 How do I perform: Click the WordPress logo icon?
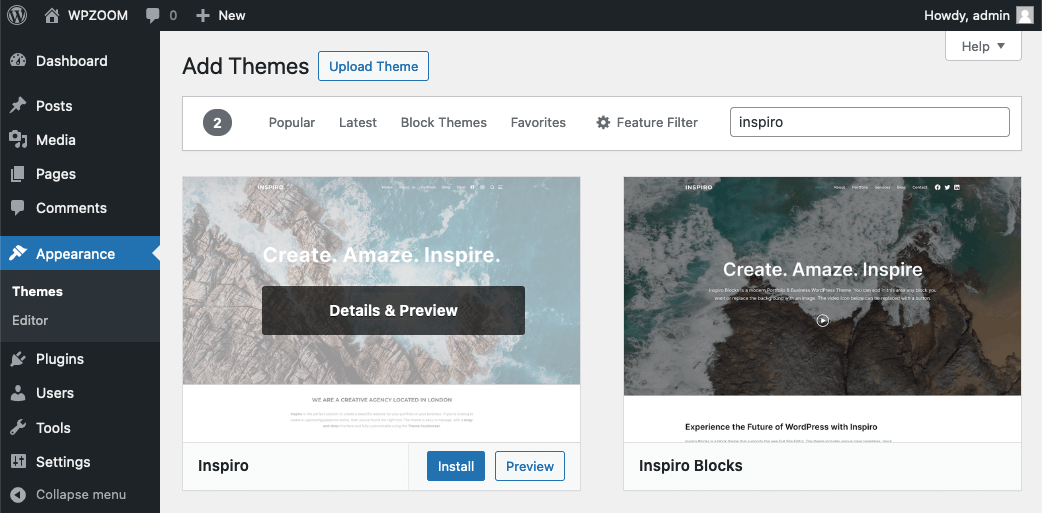[x=17, y=15]
